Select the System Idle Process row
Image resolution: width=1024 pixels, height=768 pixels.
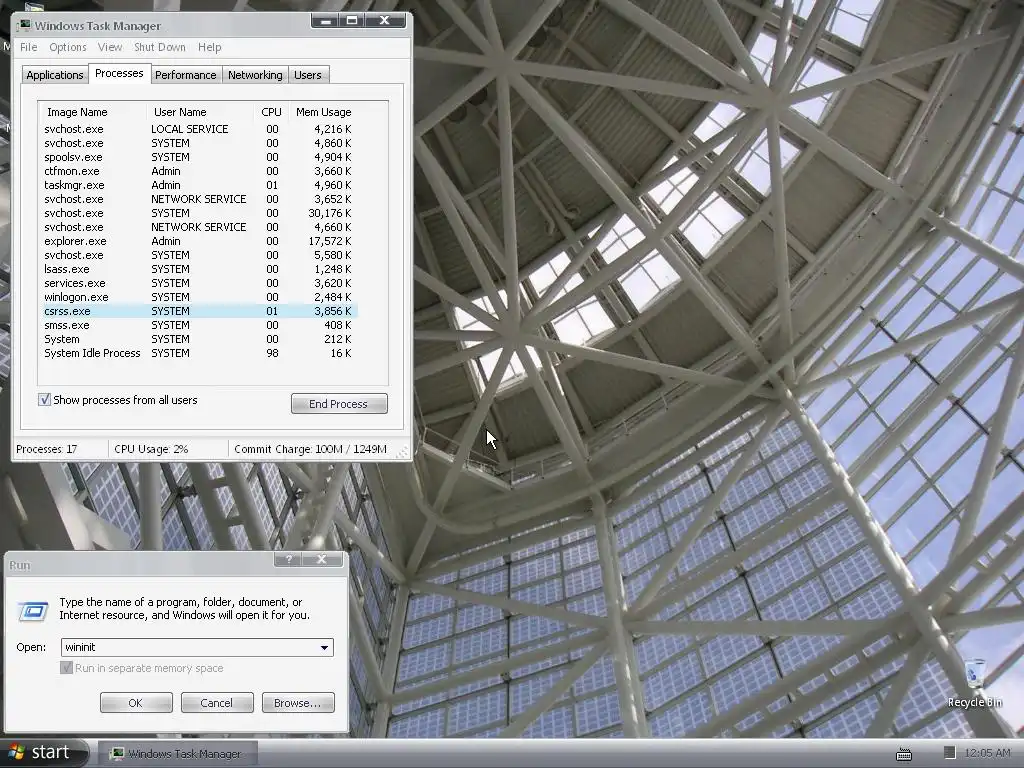pyautogui.click(x=198, y=353)
